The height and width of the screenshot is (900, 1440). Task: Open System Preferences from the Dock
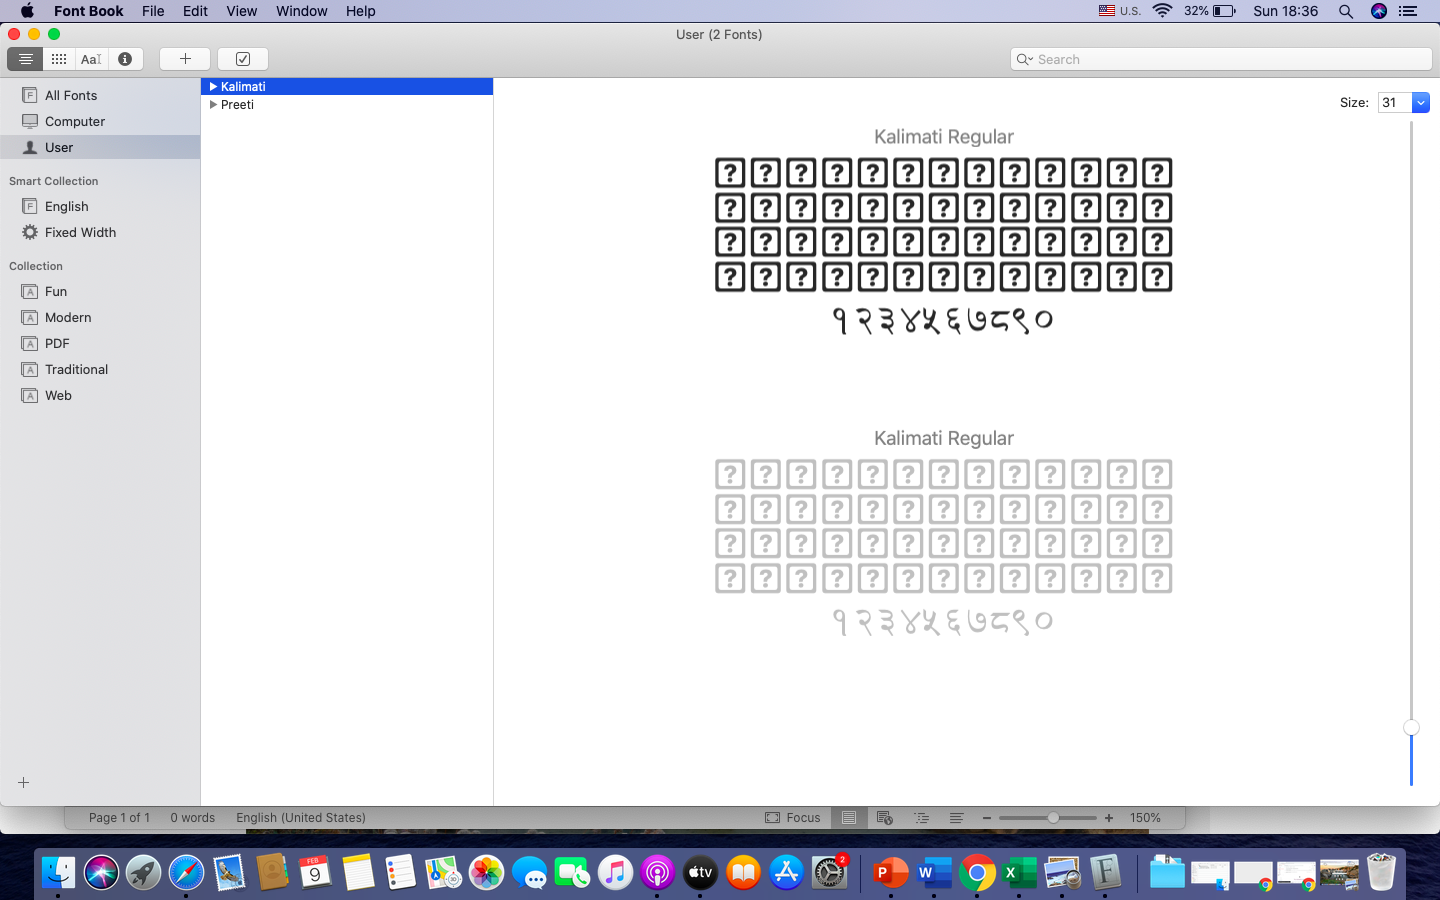coord(830,872)
